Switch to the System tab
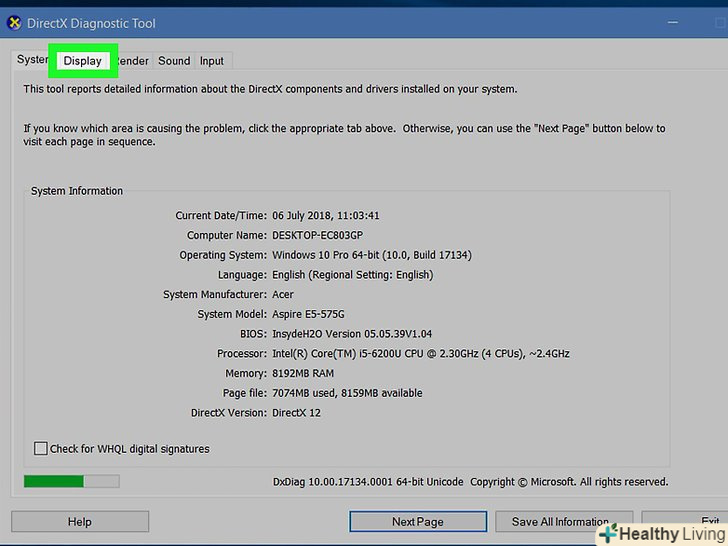The width and height of the screenshot is (728, 546). [31, 60]
